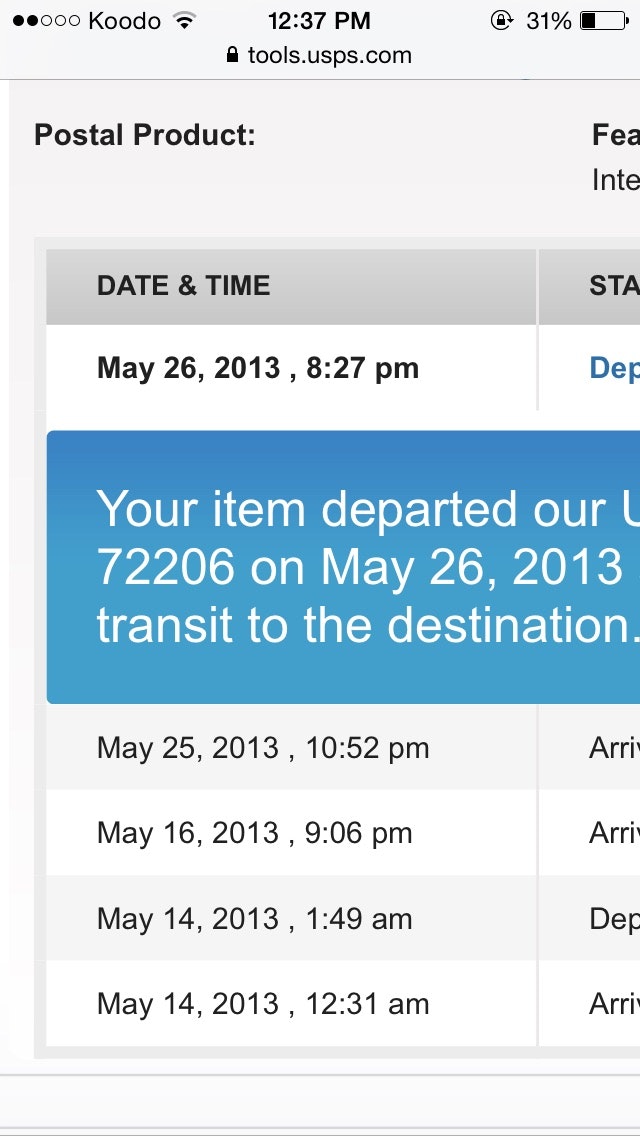Tap the 31% battery percentage text
The image size is (640, 1136).
(x=548, y=20)
